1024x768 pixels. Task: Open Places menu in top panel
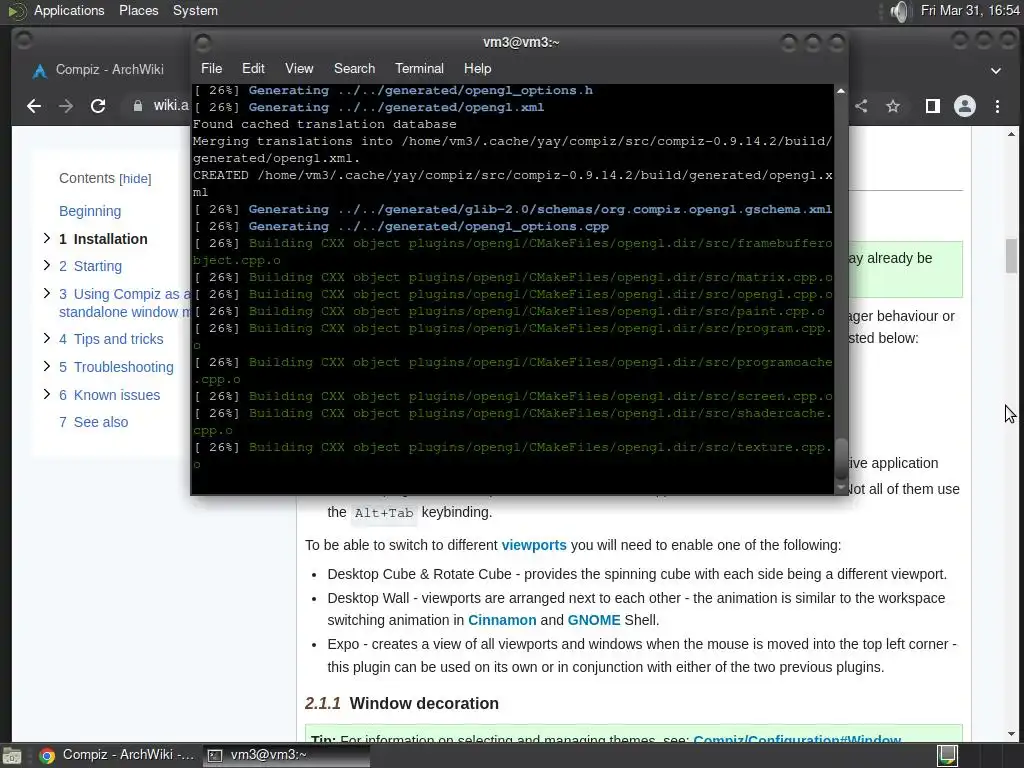tap(138, 10)
